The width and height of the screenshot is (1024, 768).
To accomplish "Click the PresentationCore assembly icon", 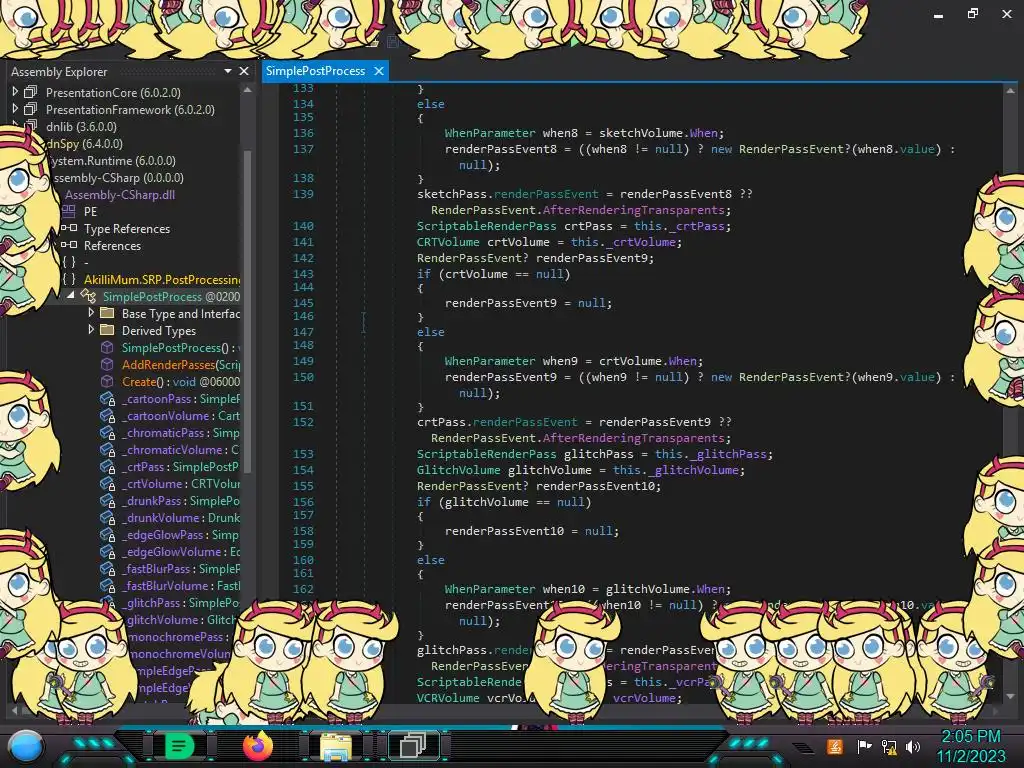I will 31,92.
